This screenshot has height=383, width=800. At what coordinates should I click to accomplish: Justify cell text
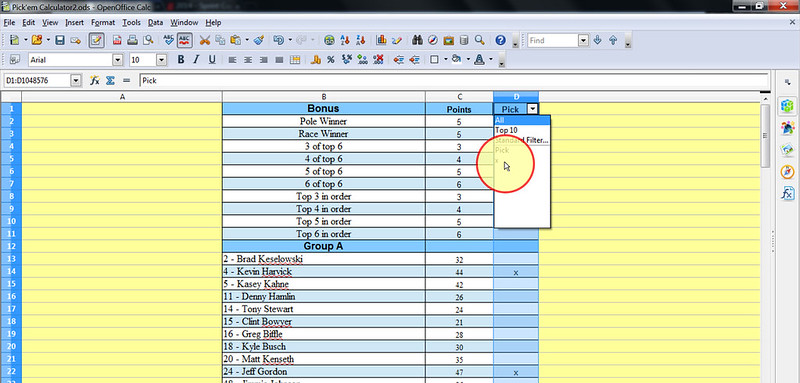[279, 60]
